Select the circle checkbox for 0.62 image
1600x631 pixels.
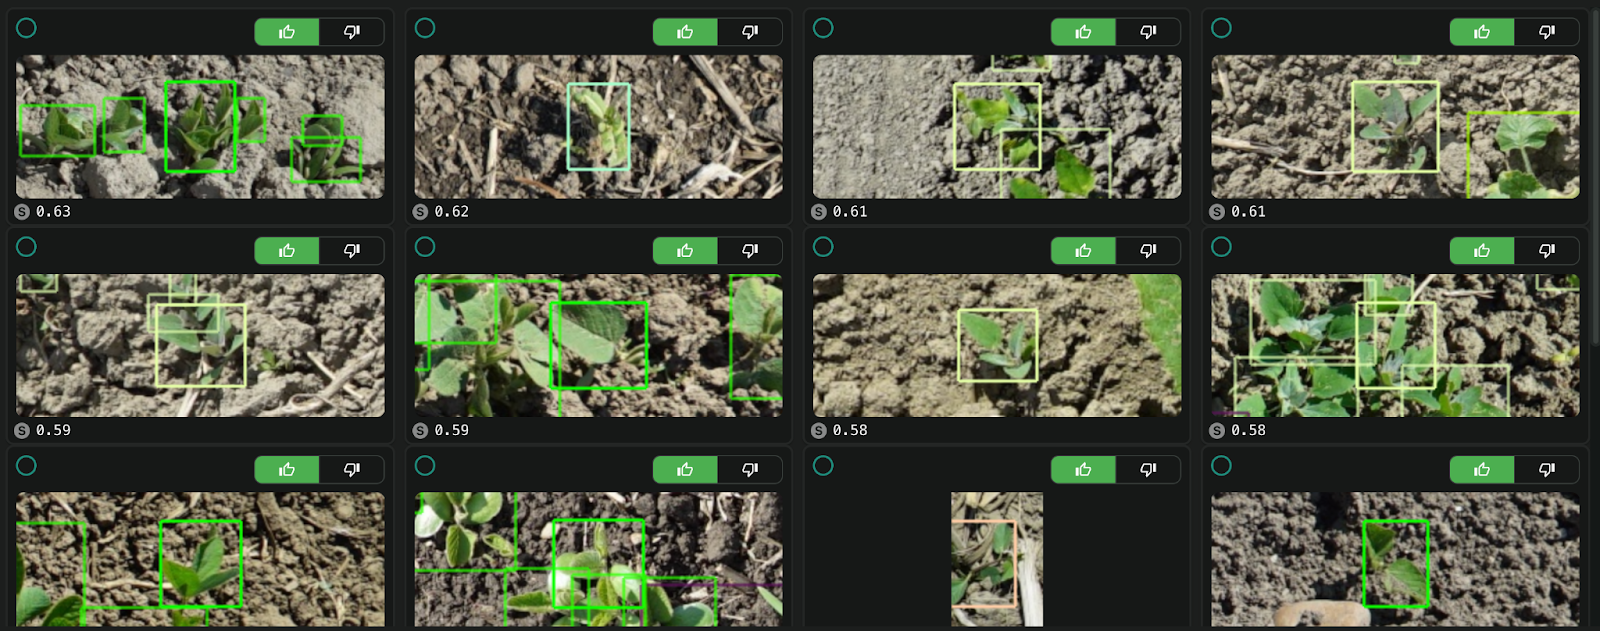425,28
